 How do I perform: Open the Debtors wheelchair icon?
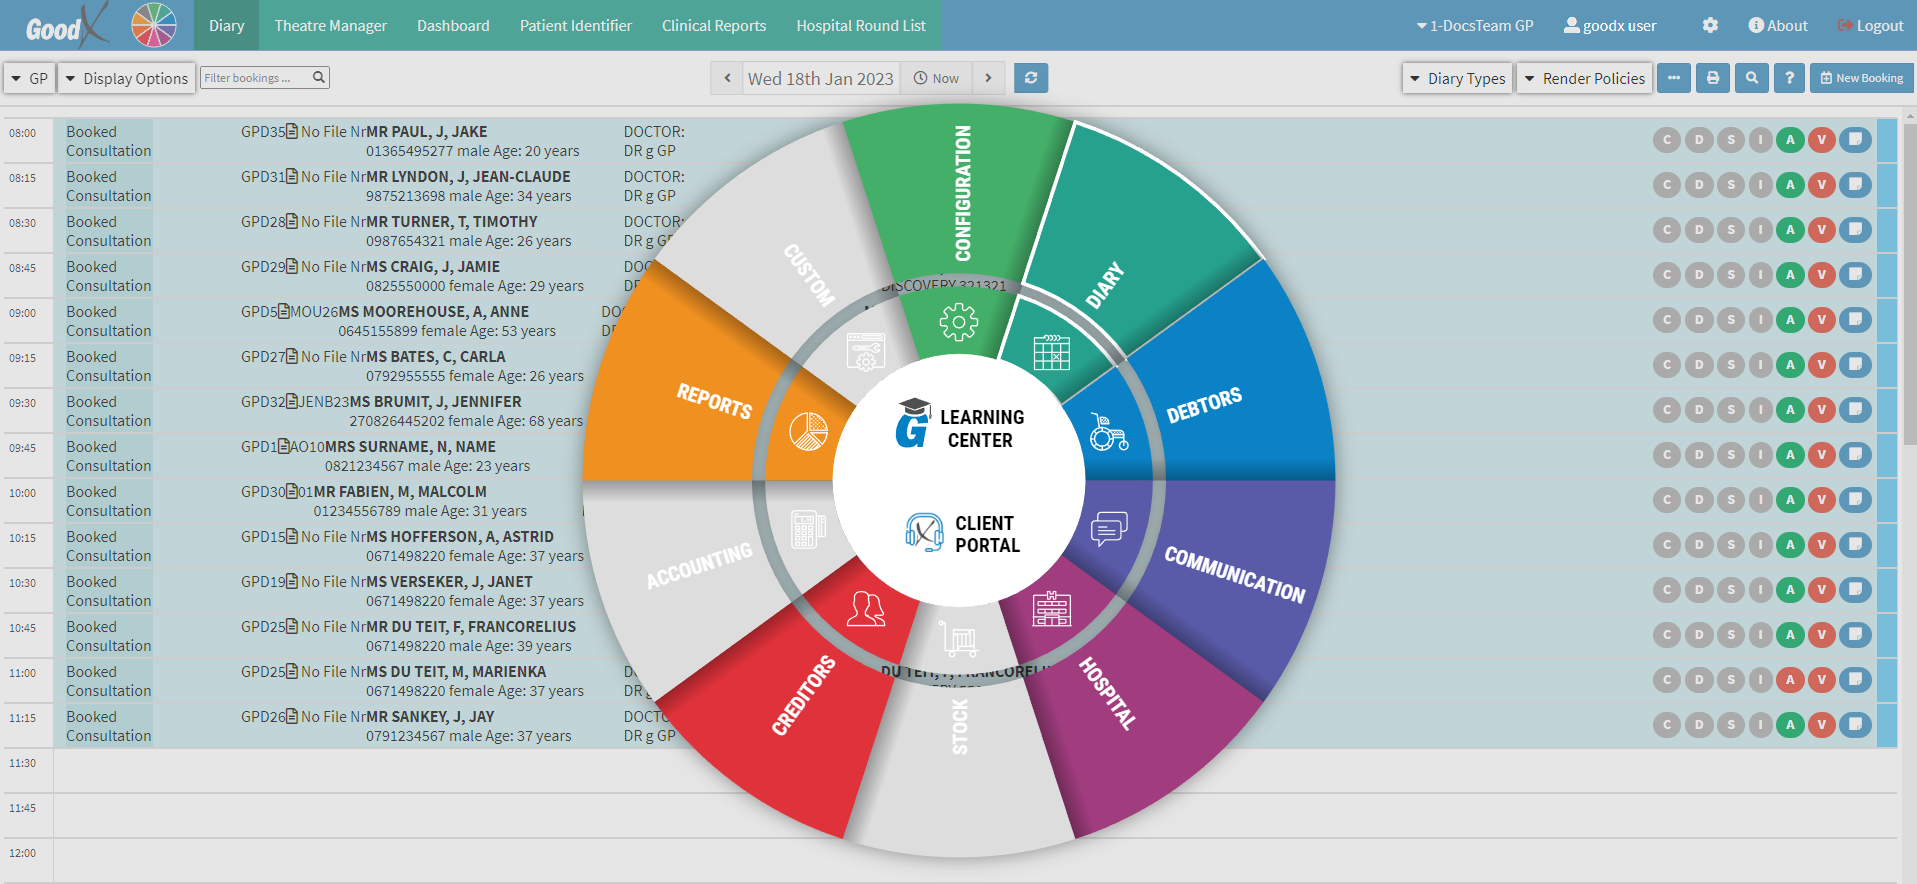(1108, 432)
